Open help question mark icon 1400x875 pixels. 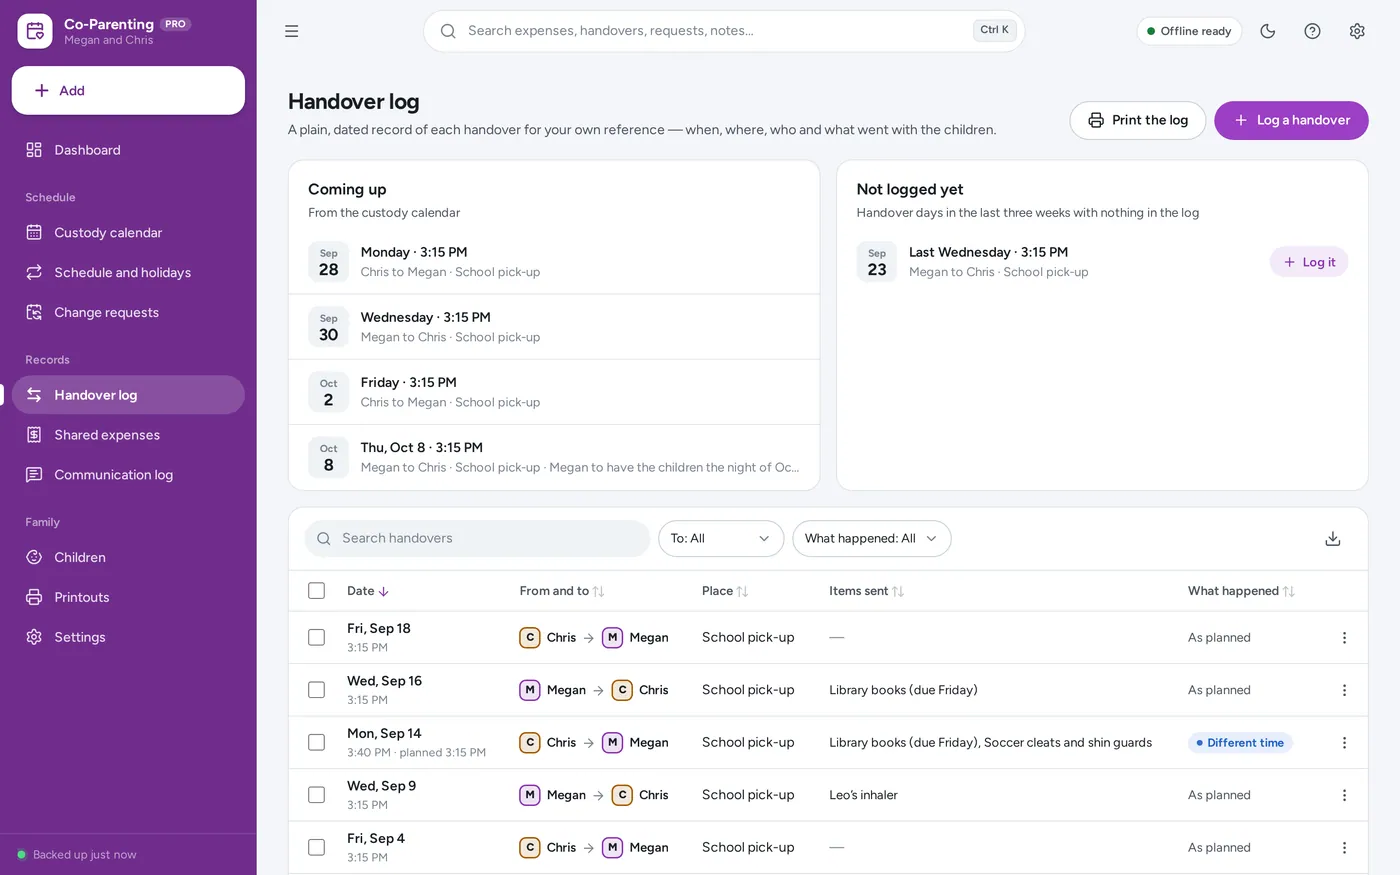pos(1312,31)
